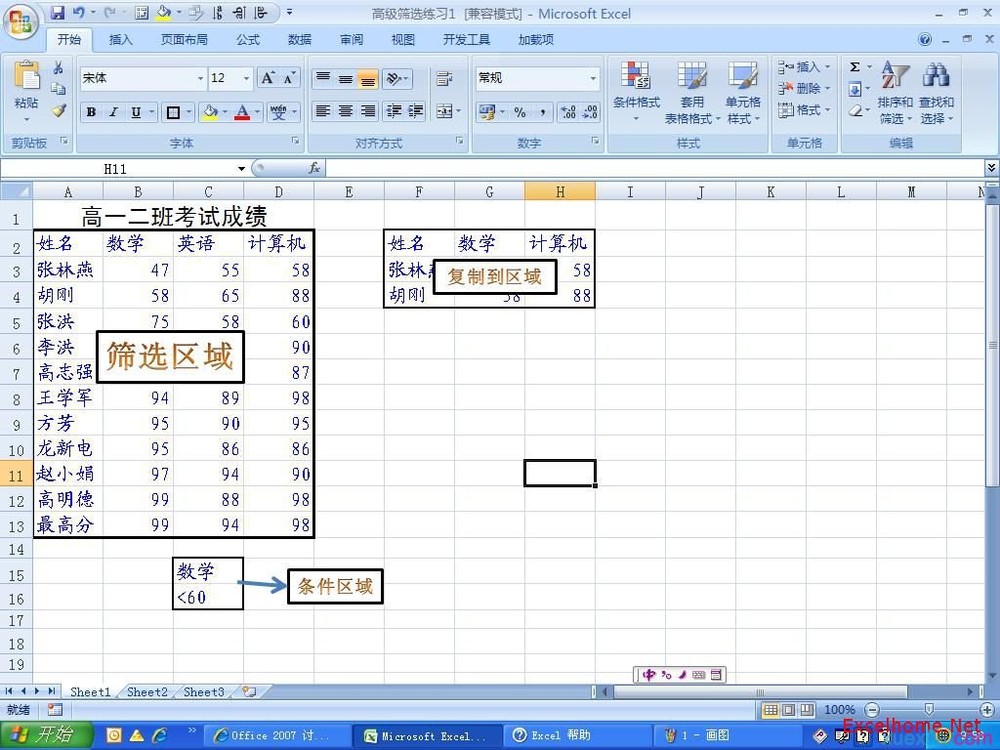Switch to 审阅 ribbon tab

click(x=351, y=40)
